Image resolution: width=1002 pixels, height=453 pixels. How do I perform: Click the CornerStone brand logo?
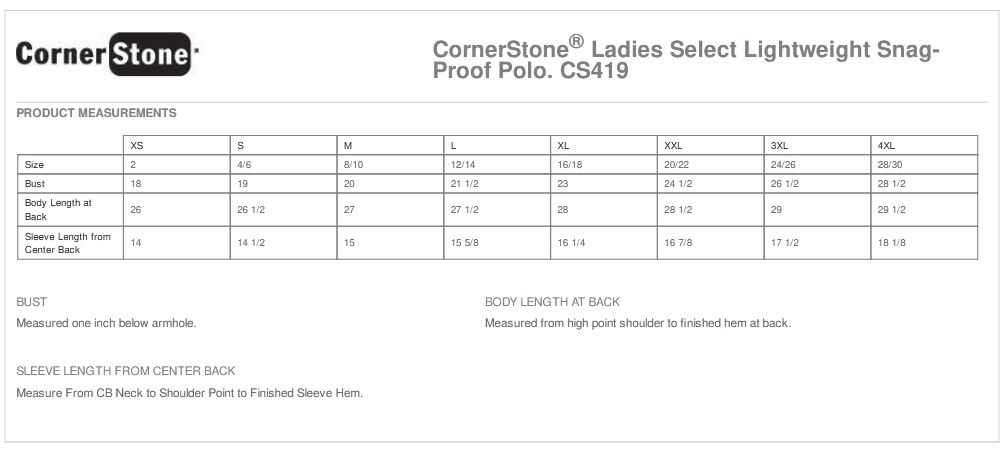(x=105, y=58)
